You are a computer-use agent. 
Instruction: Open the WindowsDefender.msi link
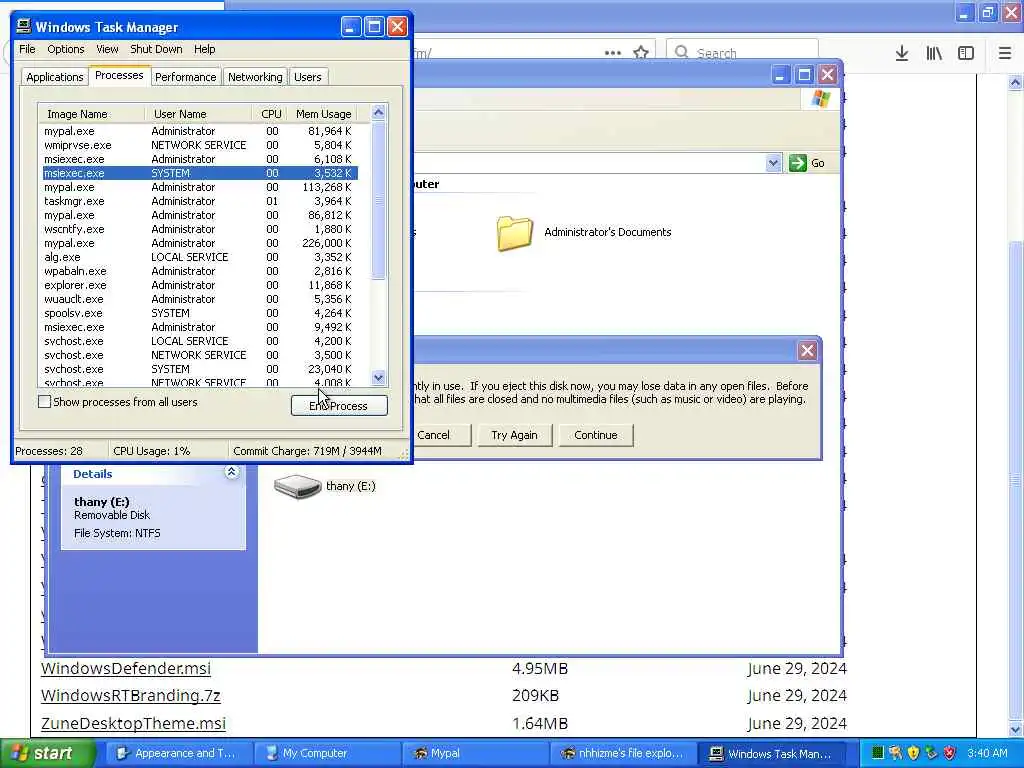pyautogui.click(x=126, y=668)
